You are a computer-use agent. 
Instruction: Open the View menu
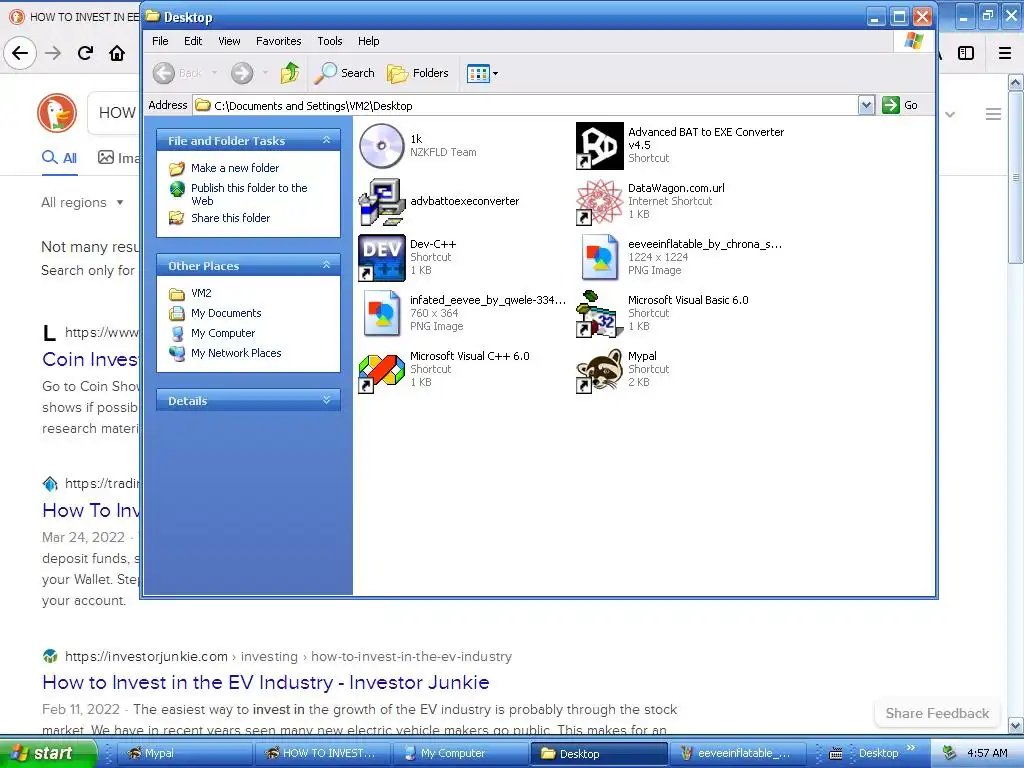pyautogui.click(x=229, y=41)
